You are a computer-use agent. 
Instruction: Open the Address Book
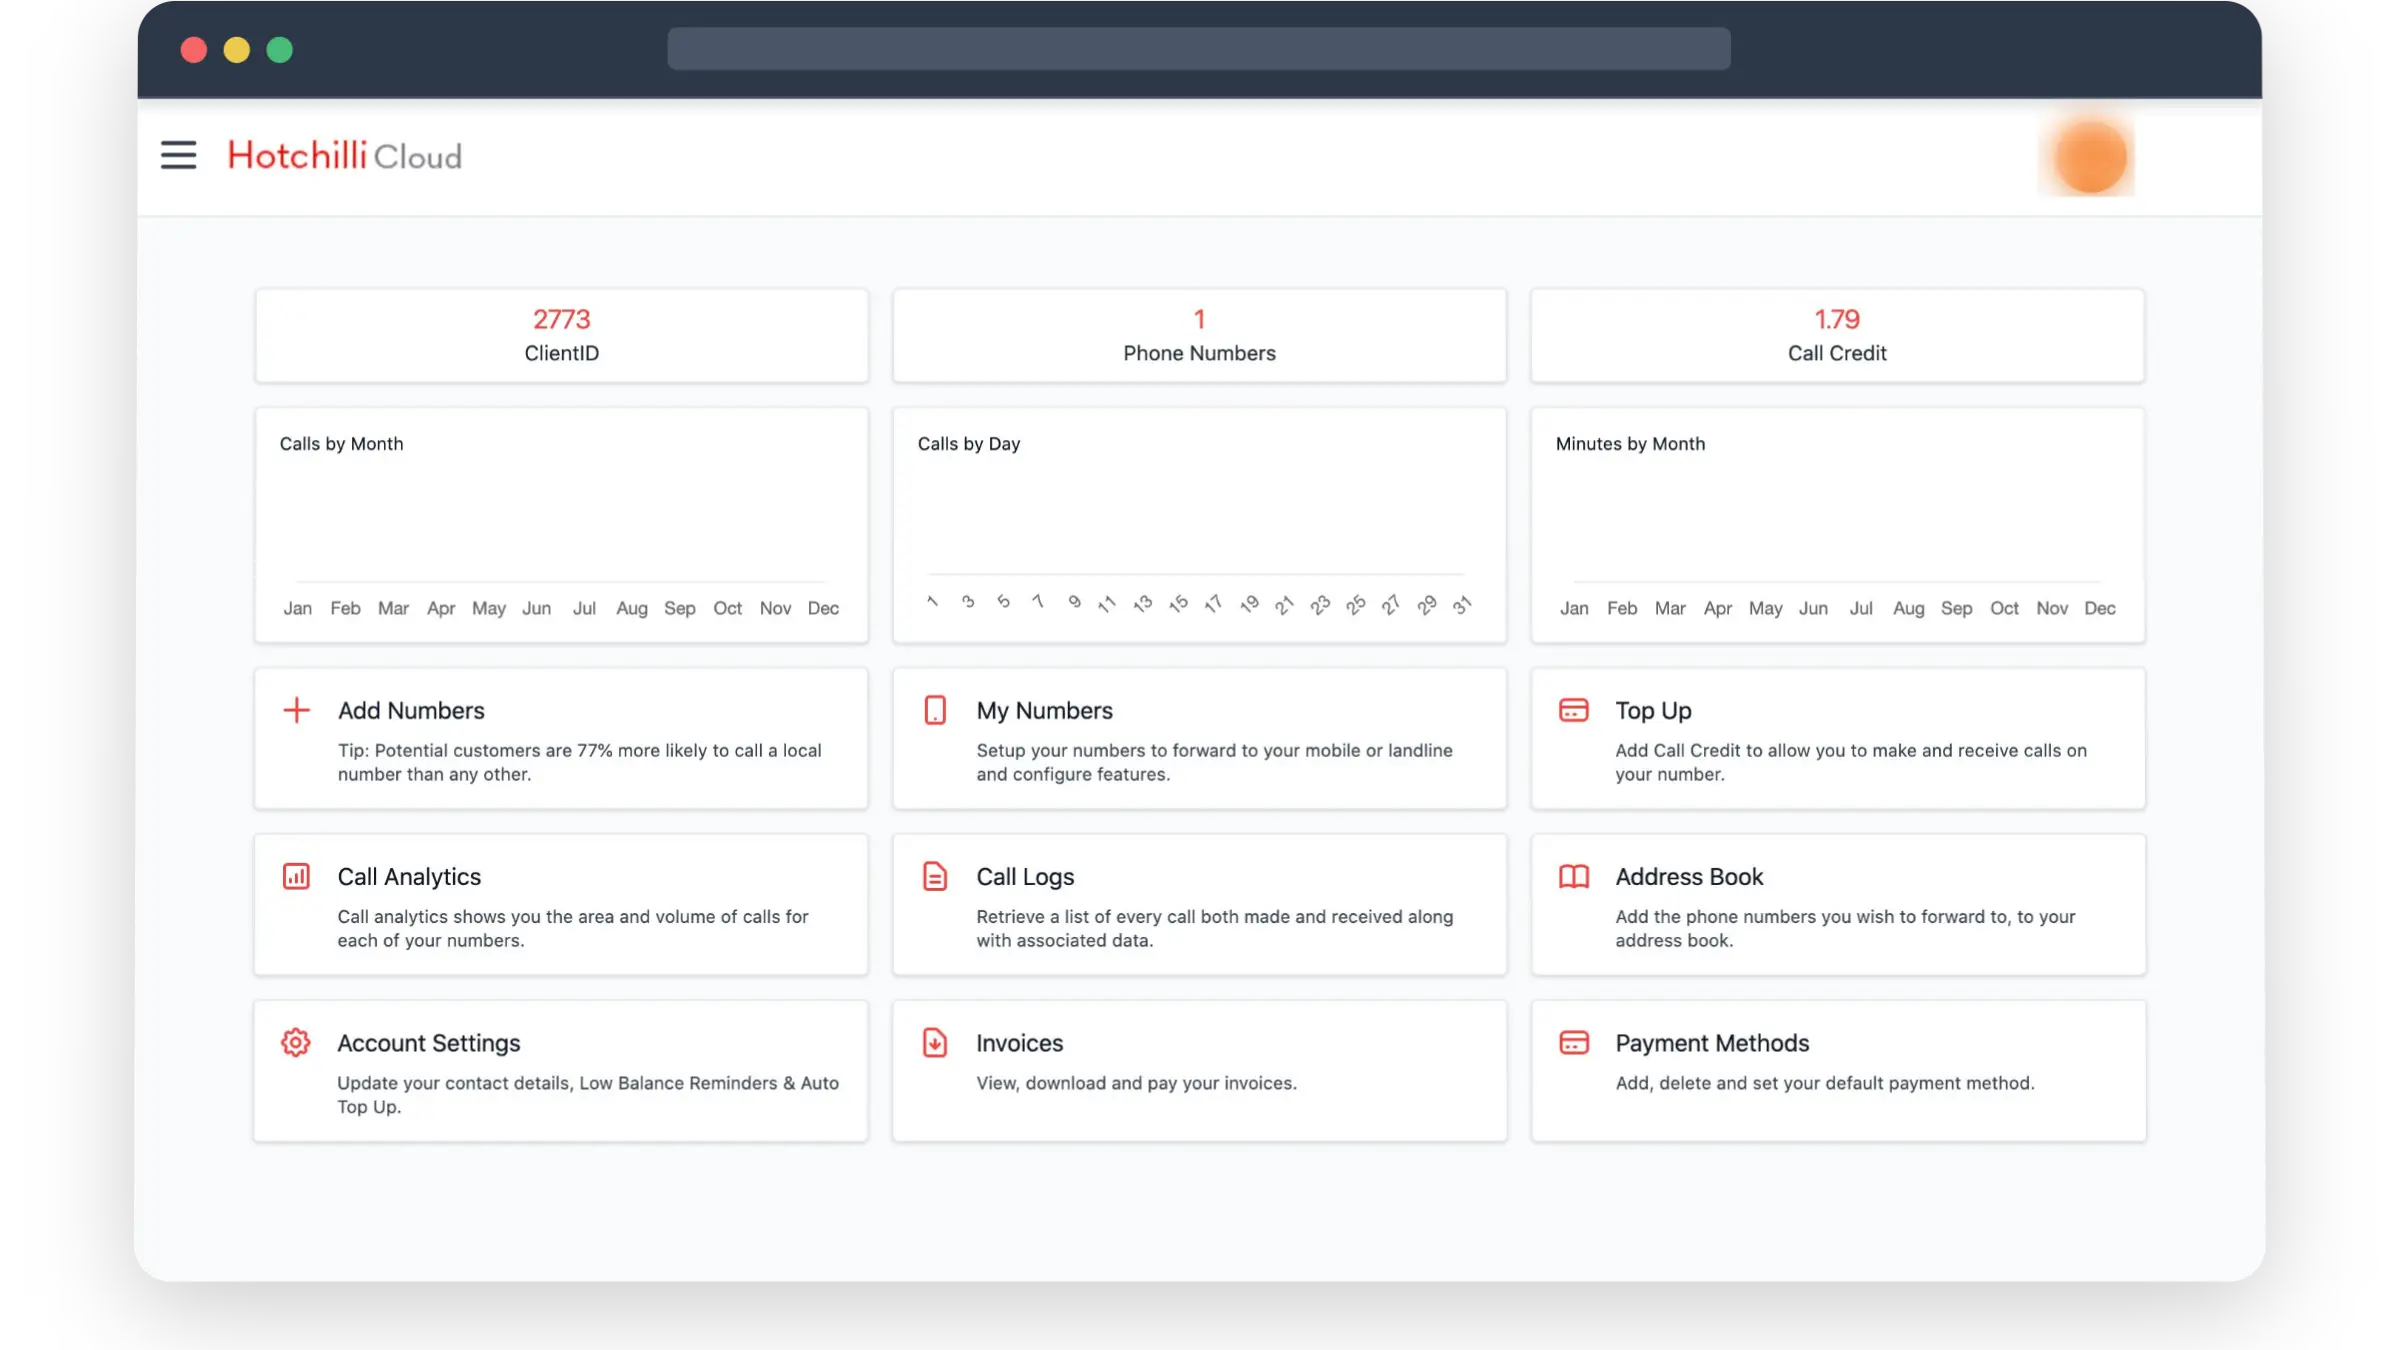[x=1837, y=905]
